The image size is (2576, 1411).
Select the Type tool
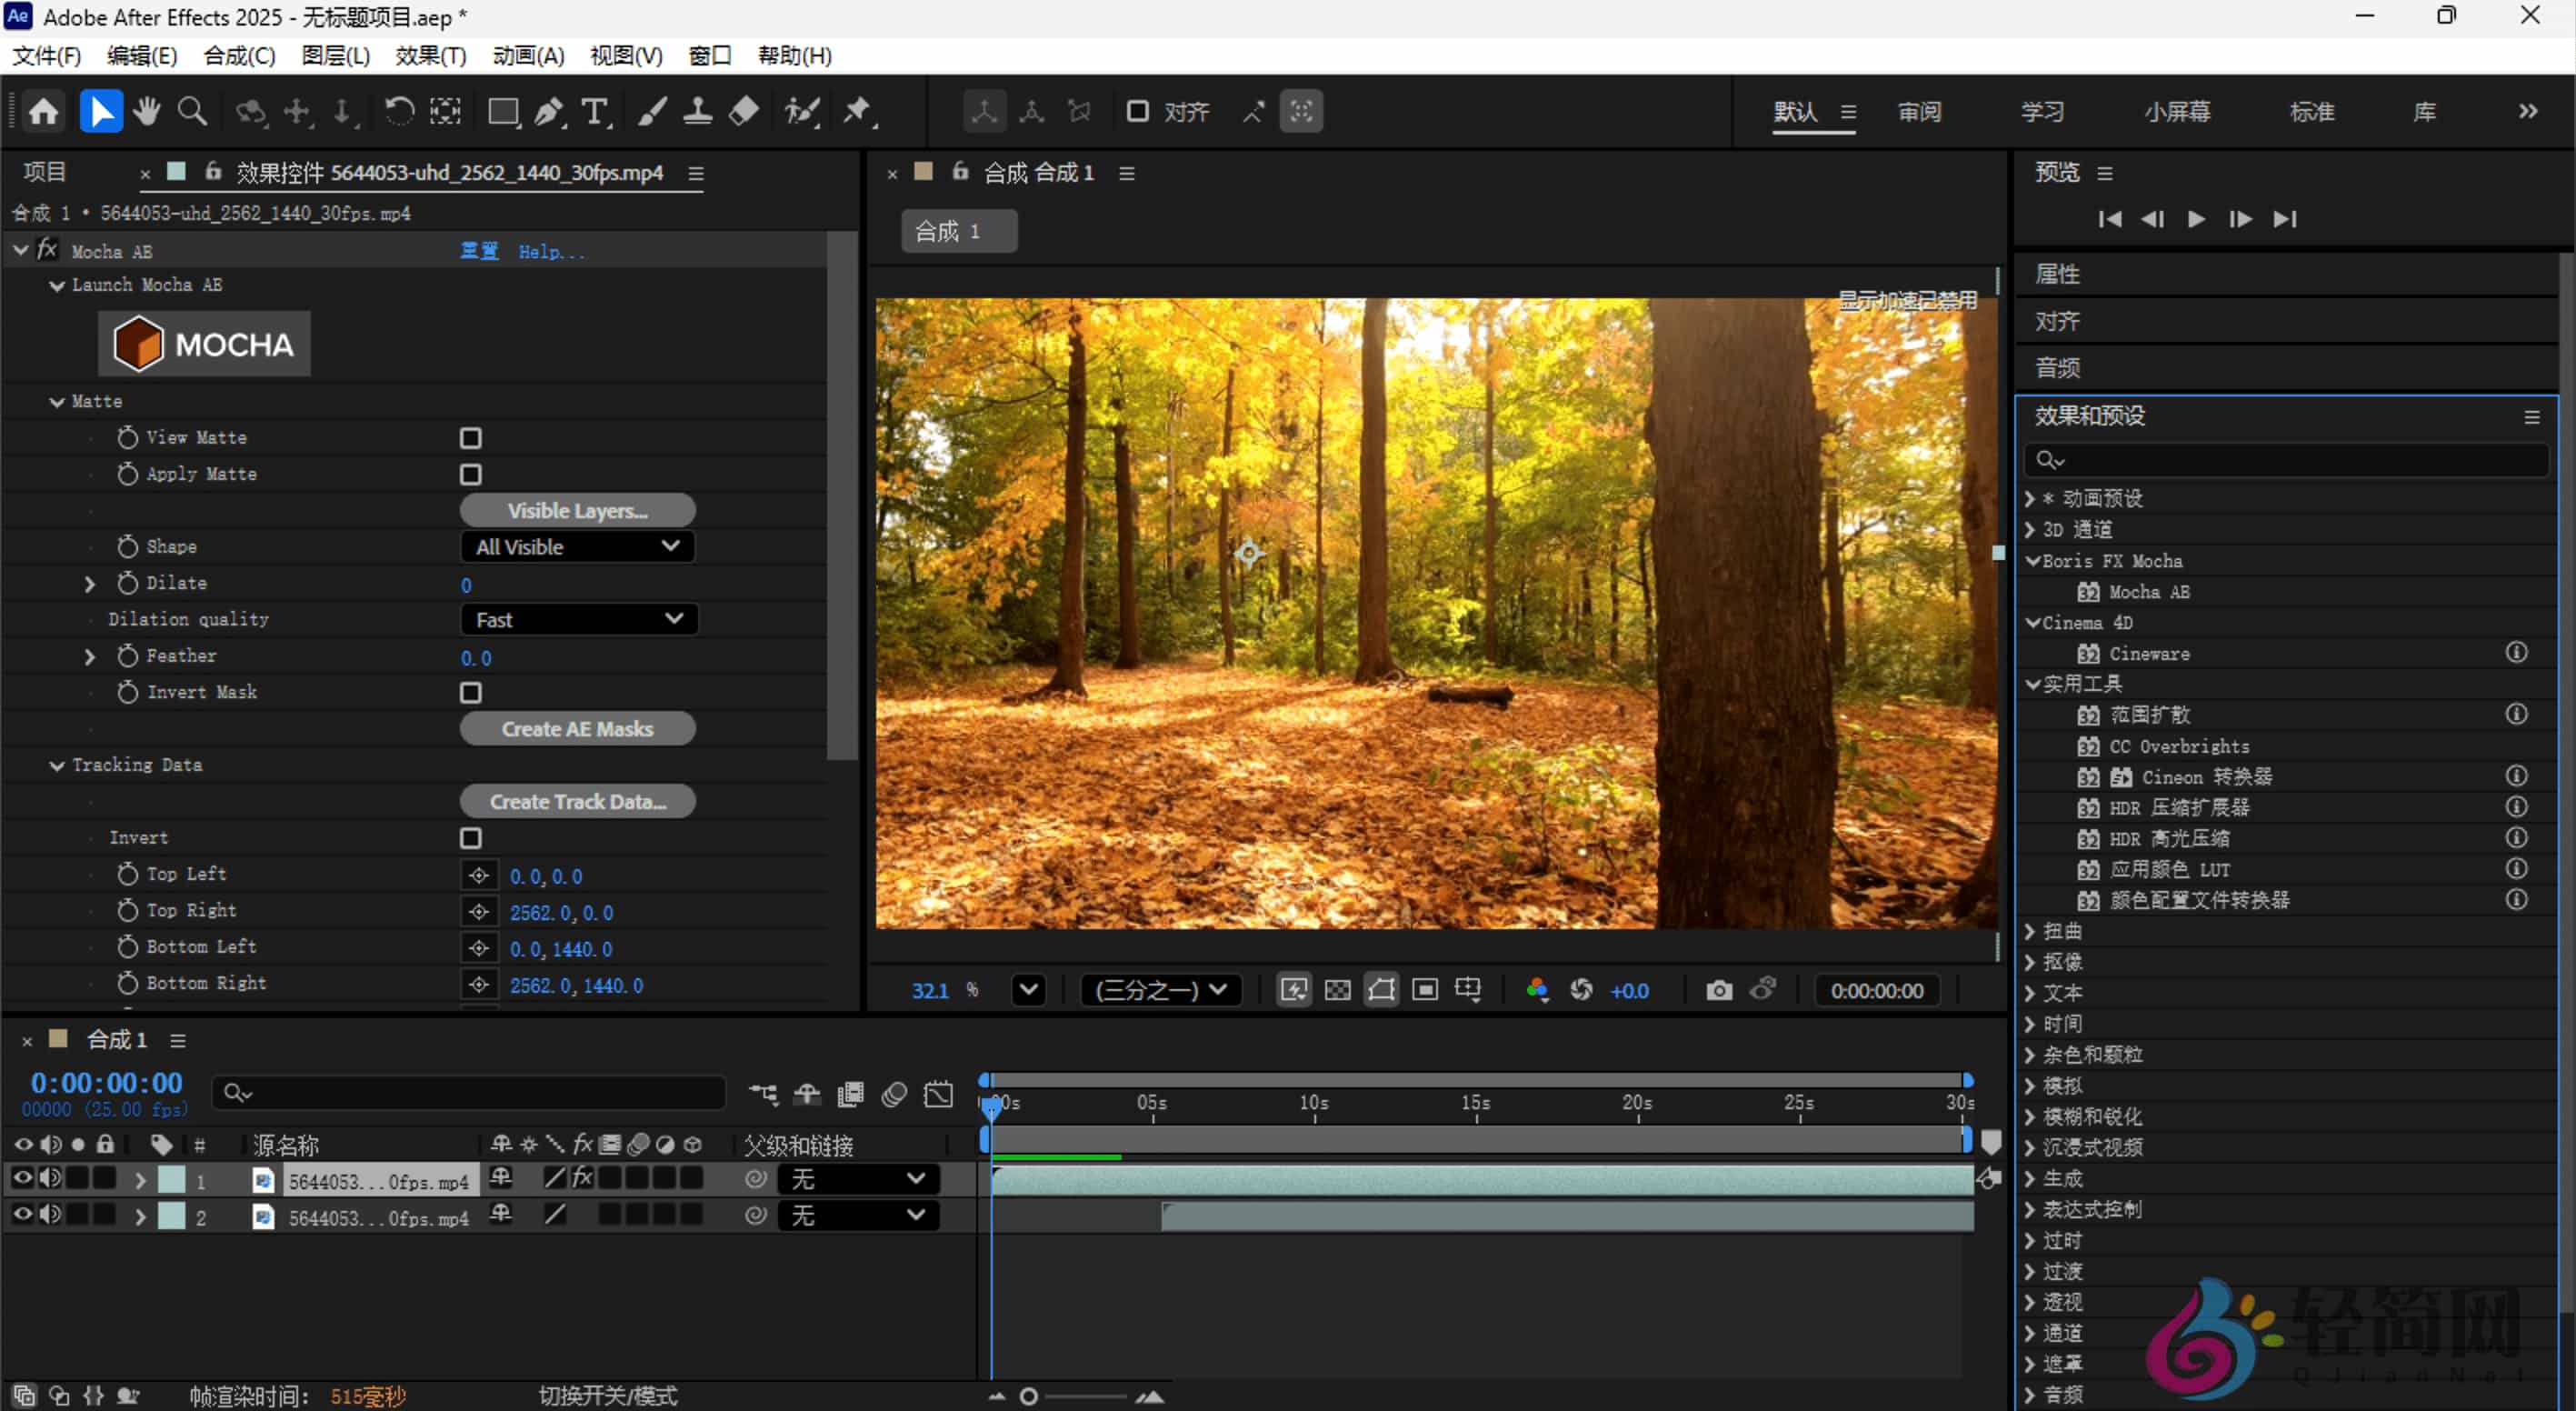click(x=595, y=111)
